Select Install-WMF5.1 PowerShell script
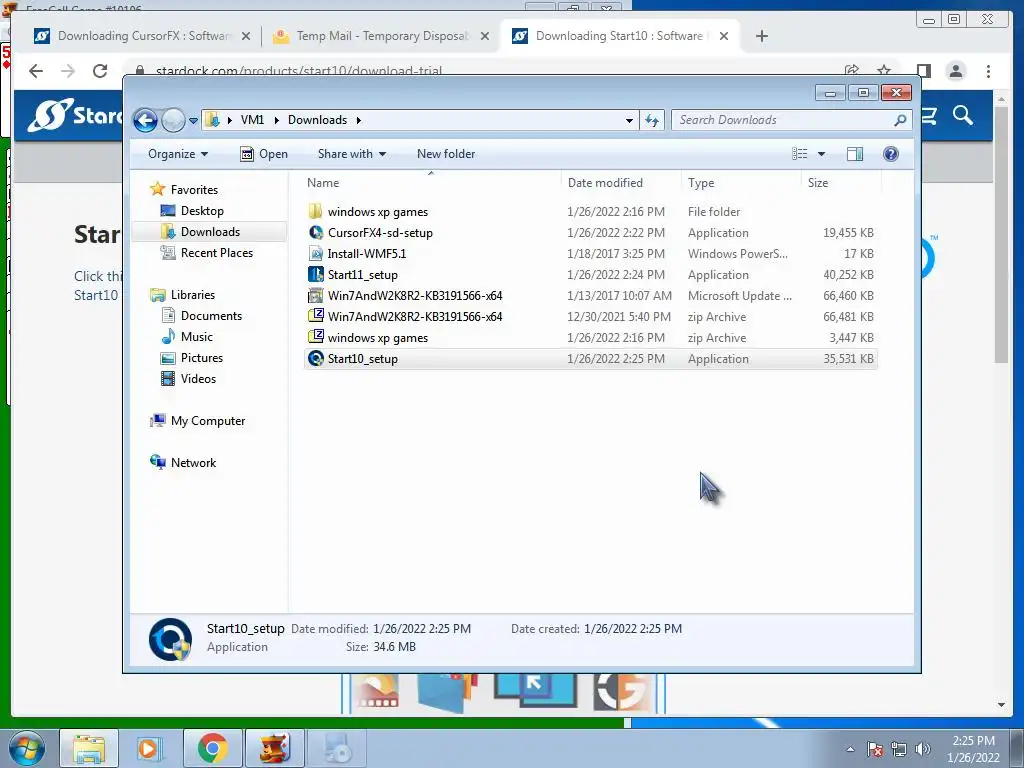 (x=590, y=254)
